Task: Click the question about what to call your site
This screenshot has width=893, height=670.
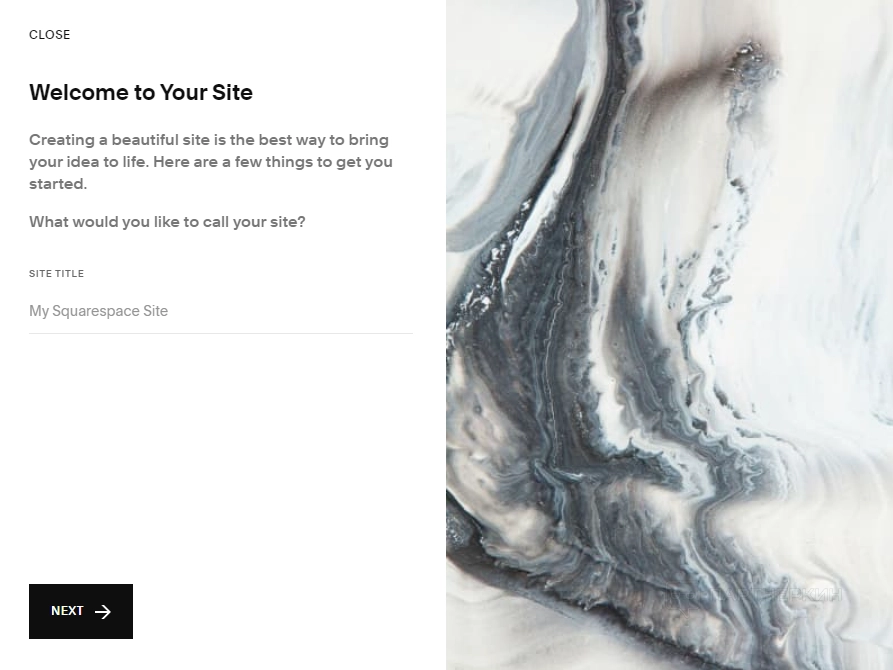Action: [167, 222]
